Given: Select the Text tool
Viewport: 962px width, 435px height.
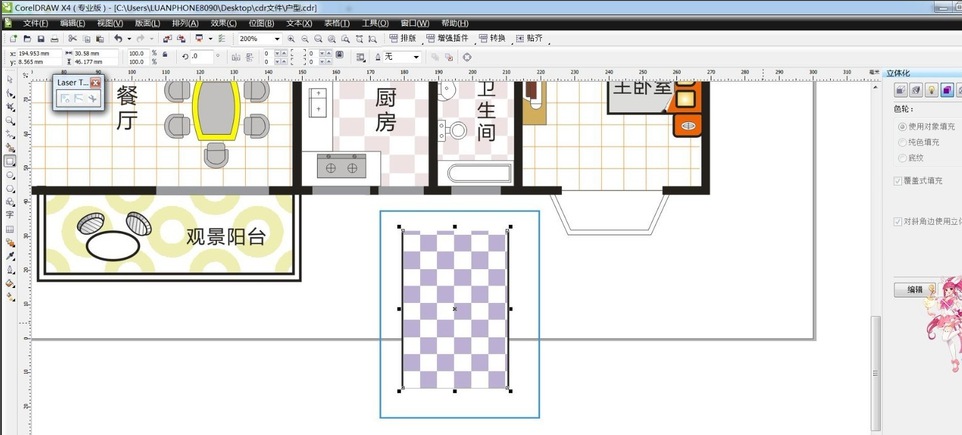Looking at the screenshot, I should (10, 215).
